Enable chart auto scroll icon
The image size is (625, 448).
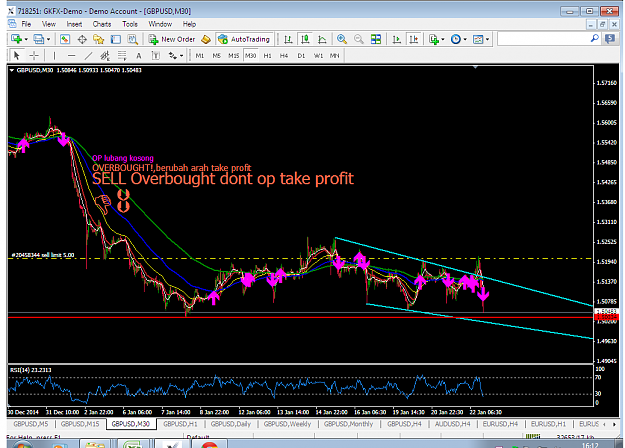[397, 39]
